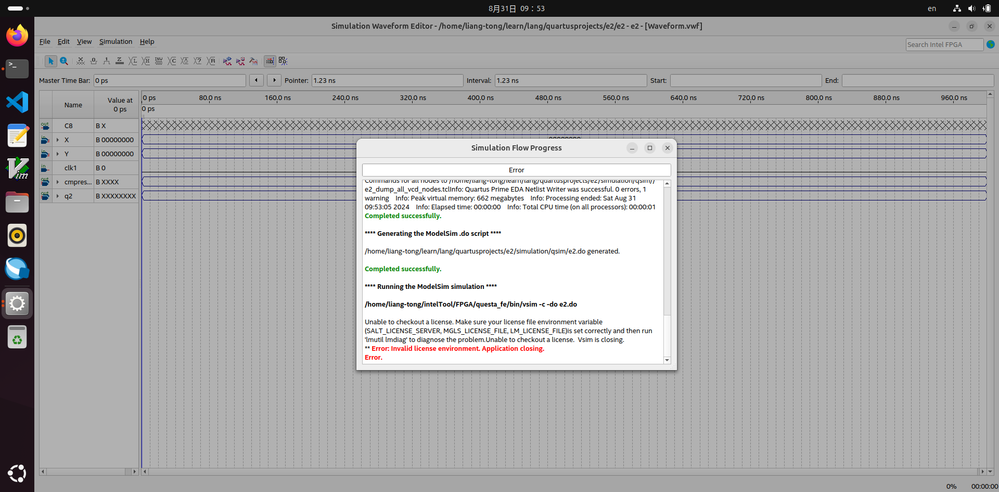Open clock showing 09:53 in top bar
999x492 pixels.
click(x=517, y=8)
